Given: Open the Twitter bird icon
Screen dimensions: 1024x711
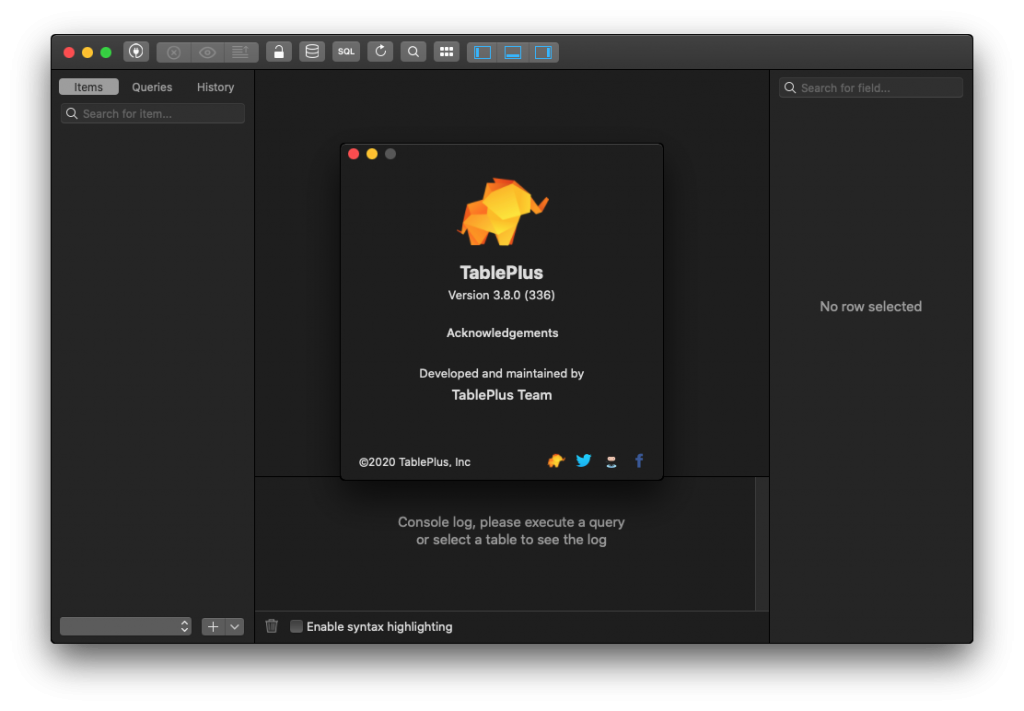Looking at the screenshot, I should pyautogui.click(x=583, y=461).
